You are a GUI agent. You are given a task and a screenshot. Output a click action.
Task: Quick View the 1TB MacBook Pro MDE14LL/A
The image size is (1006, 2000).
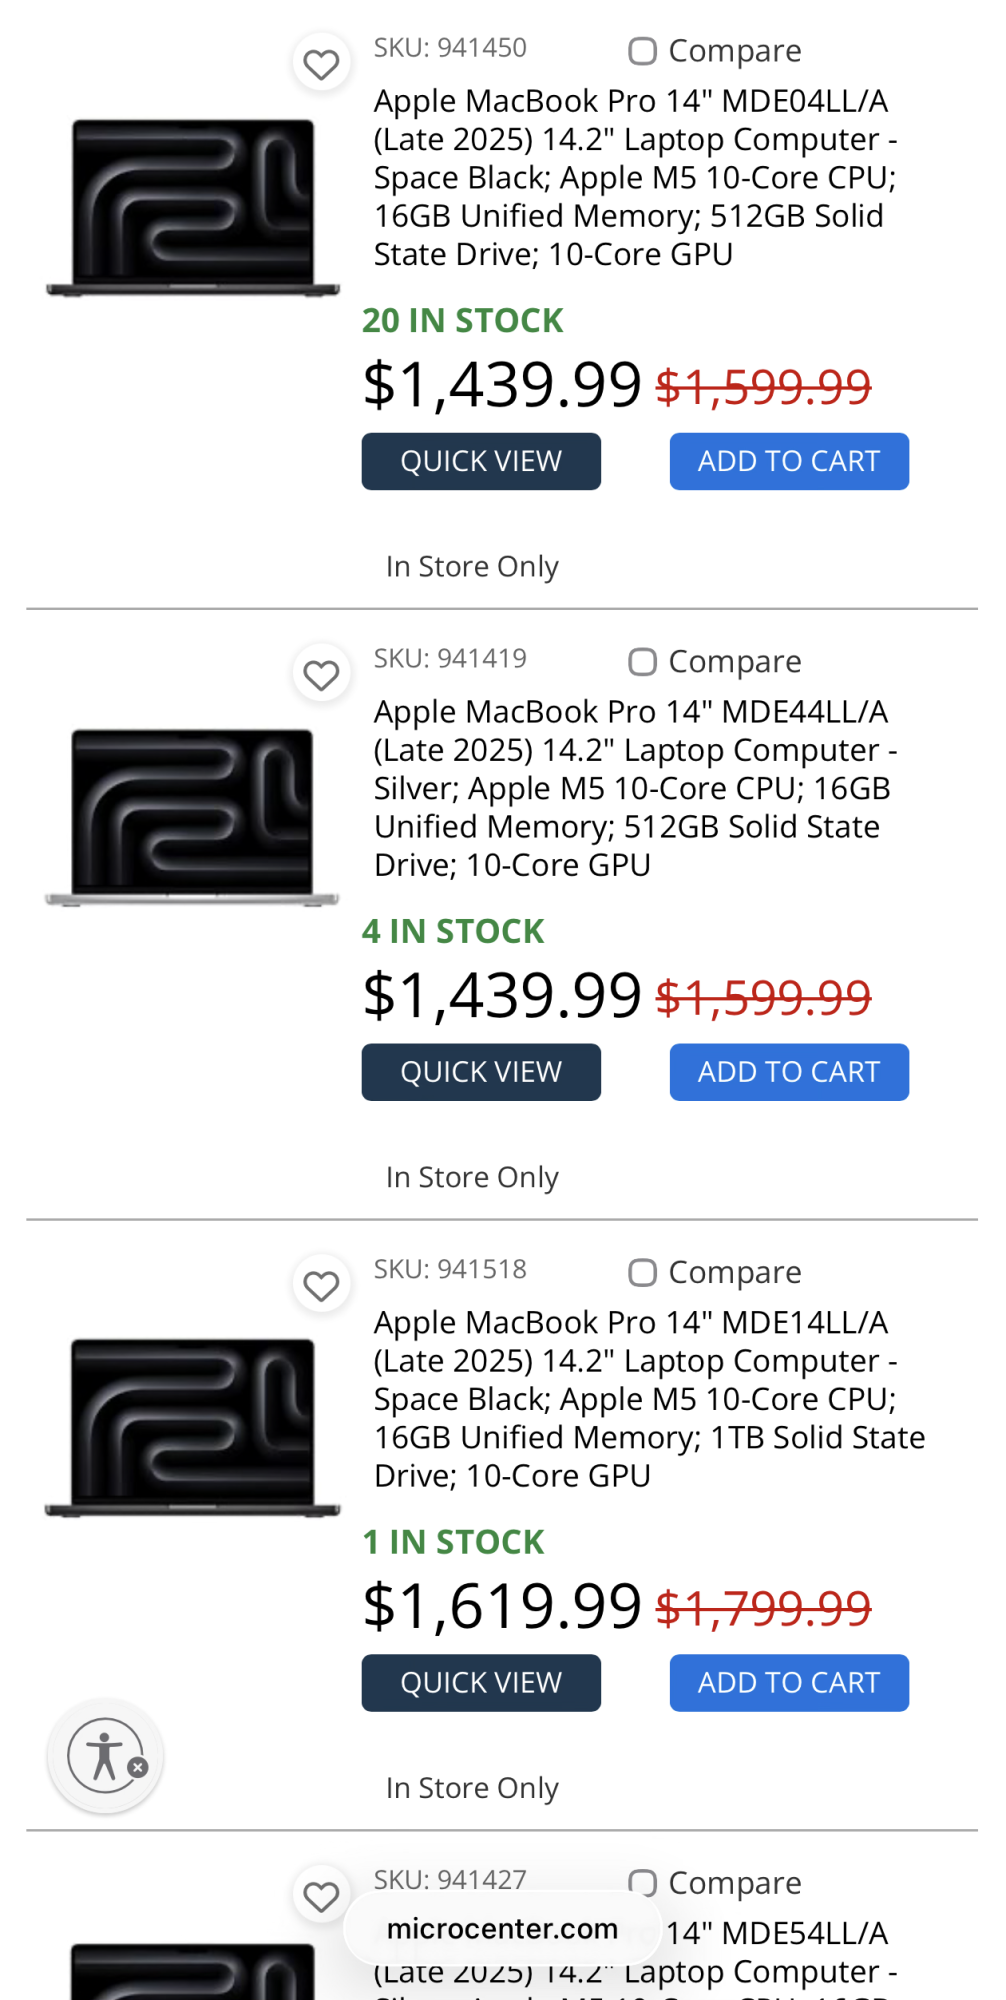click(481, 1683)
